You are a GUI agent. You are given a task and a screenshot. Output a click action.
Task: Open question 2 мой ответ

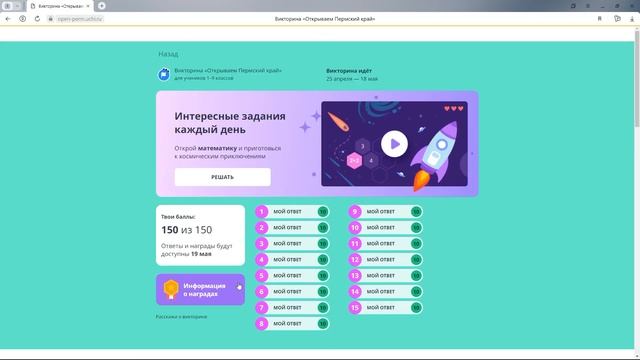(292, 227)
